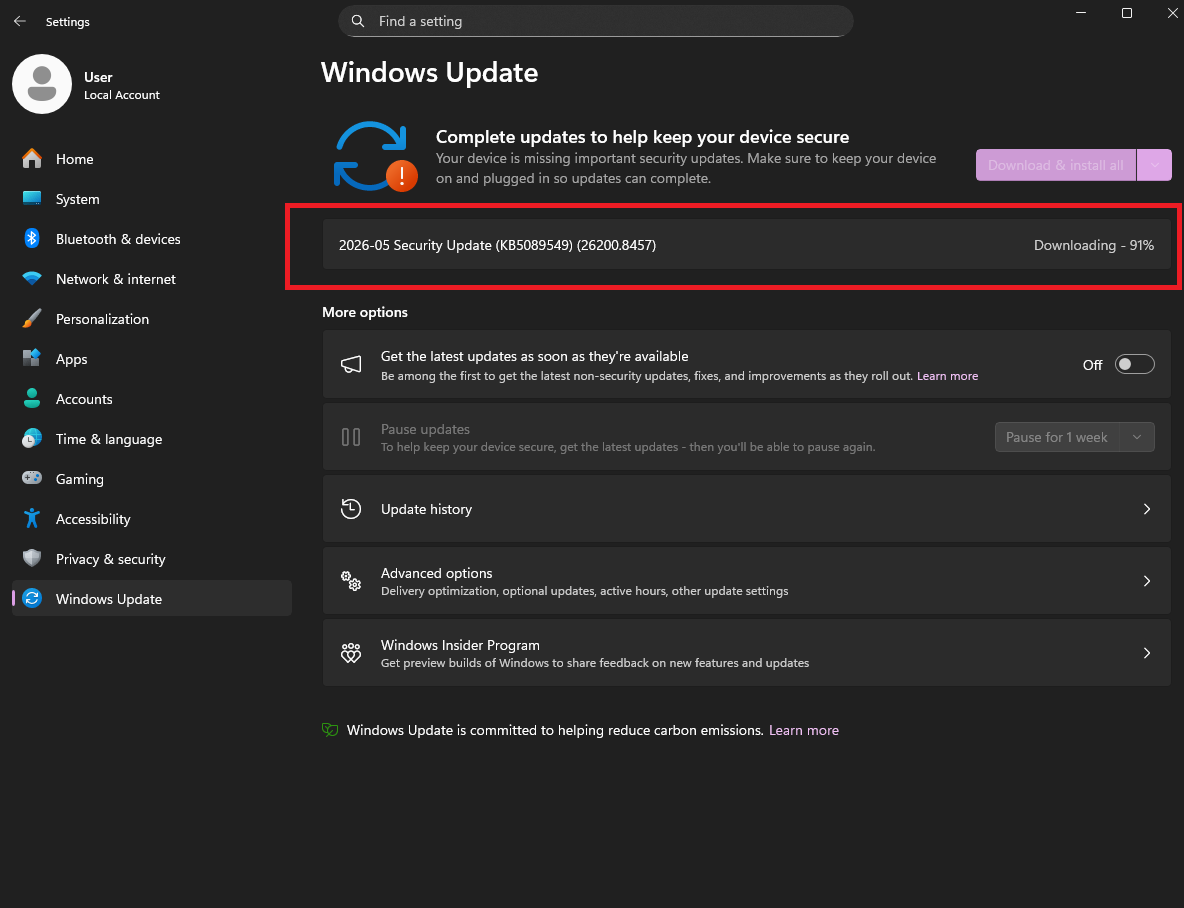
Task: Click the Home house icon in sidebar
Action: tap(32, 159)
